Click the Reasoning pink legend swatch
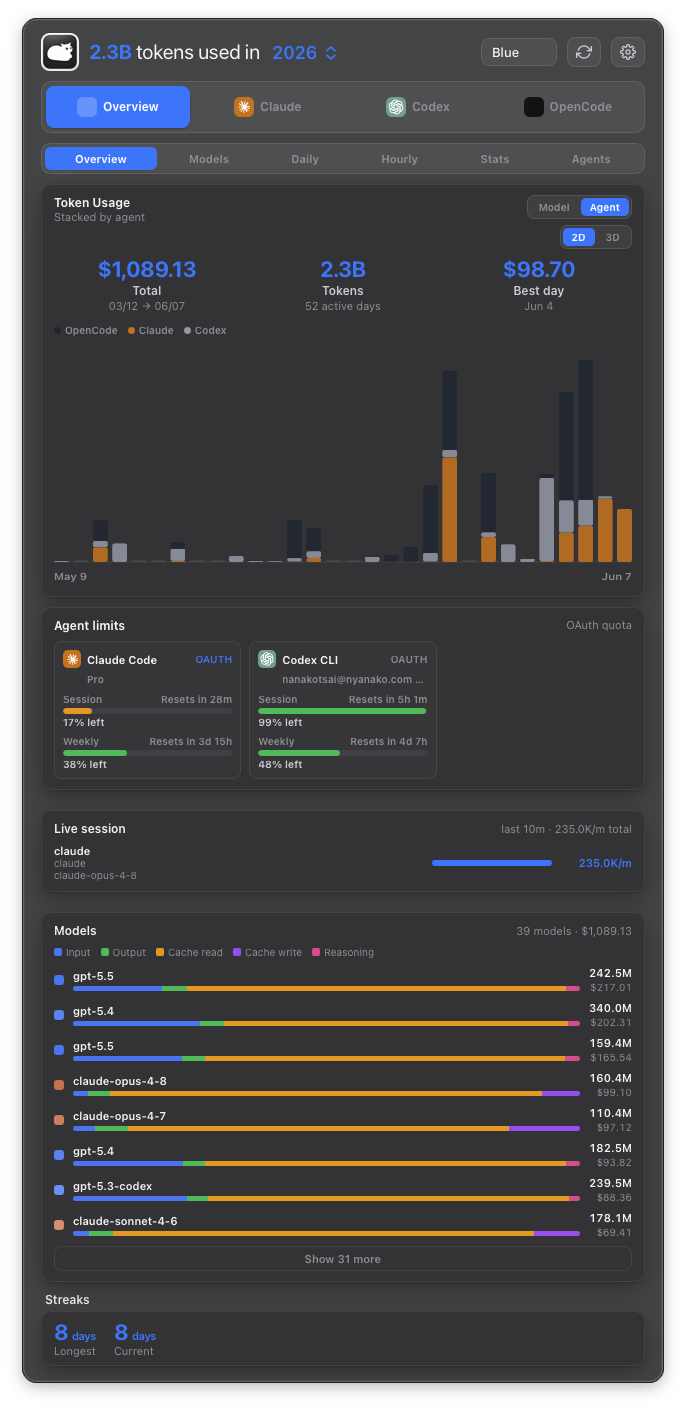The image size is (686, 1409). click(317, 953)
